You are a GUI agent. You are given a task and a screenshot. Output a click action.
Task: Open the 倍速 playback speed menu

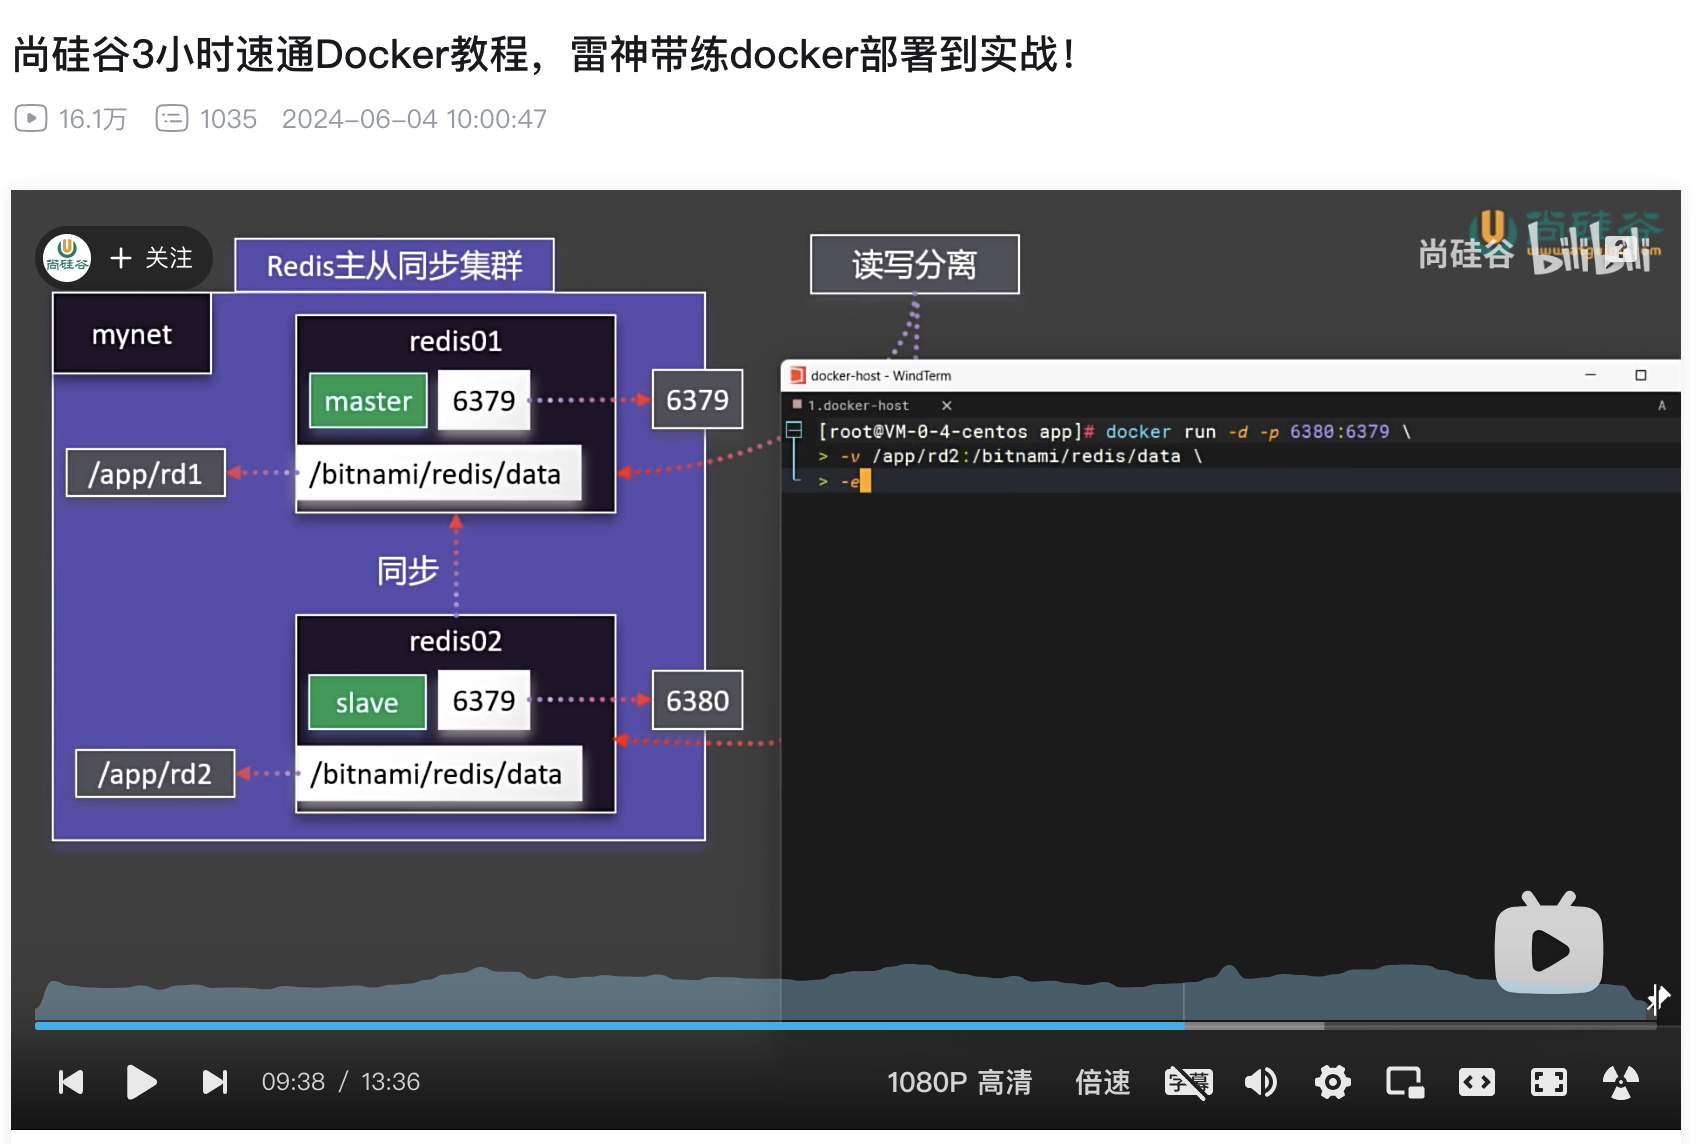(x=1102, y=1082)
